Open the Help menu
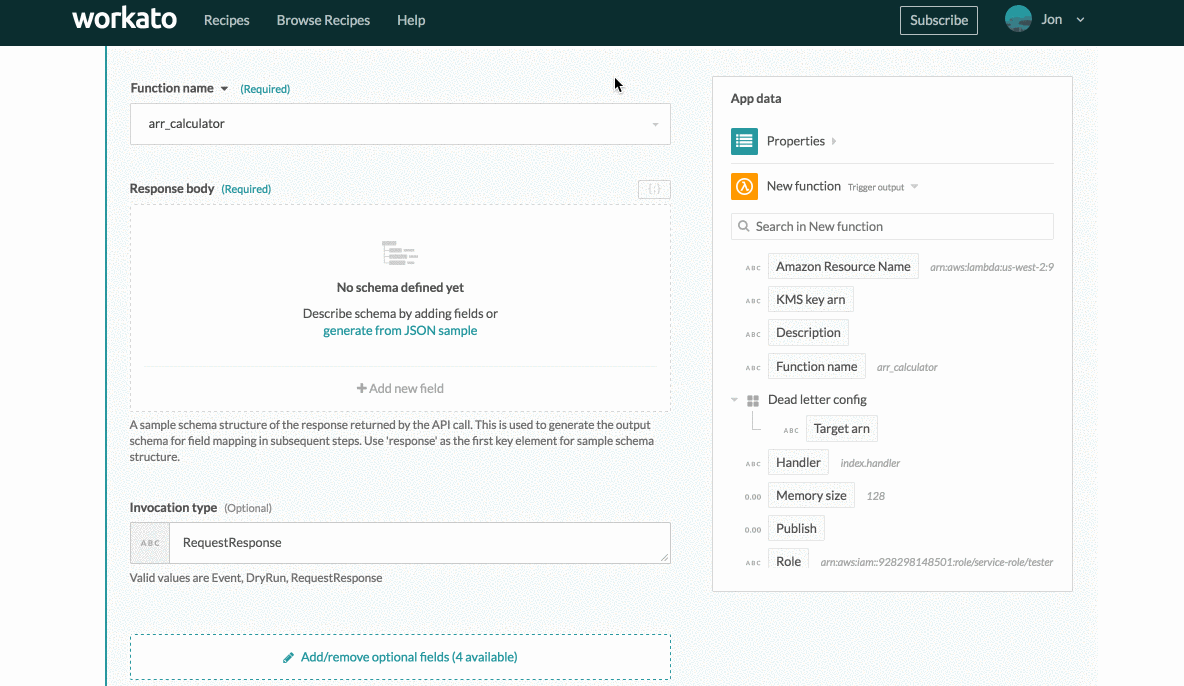Screen dimensions: 1184x686 click(x=410, y=20)
